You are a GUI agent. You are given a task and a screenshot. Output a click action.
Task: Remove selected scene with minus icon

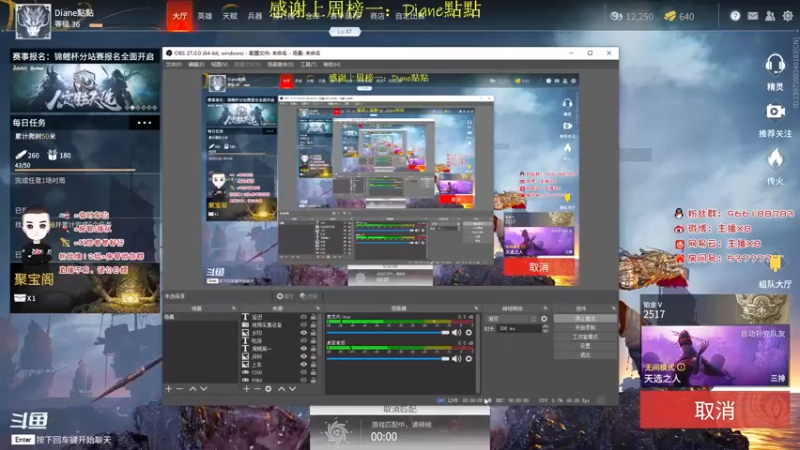(180, 389)
